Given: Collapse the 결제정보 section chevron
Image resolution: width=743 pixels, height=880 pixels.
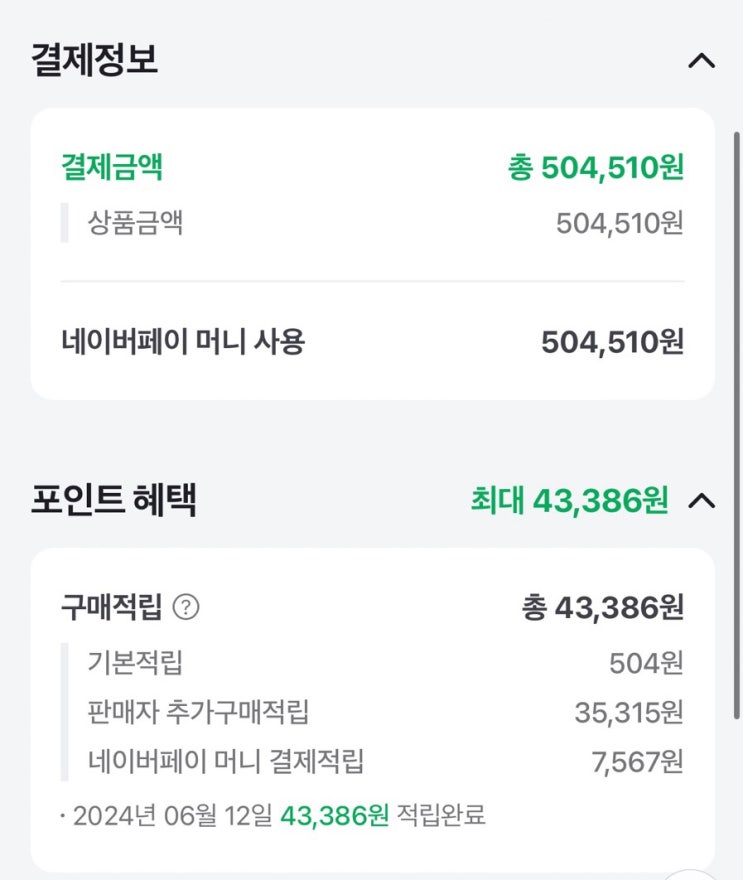Looking at the screenshot, I should [702, 61].
